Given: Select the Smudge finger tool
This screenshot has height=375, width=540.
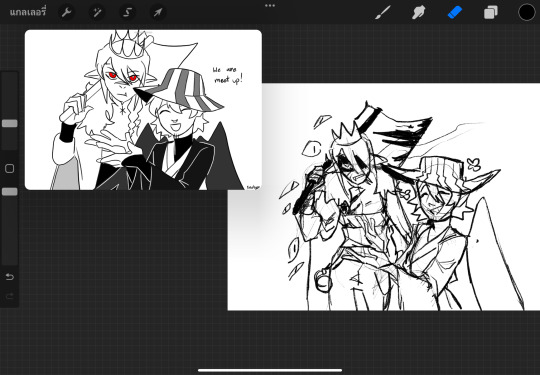Looking at the screenshot, I should (x=418, y=13).
